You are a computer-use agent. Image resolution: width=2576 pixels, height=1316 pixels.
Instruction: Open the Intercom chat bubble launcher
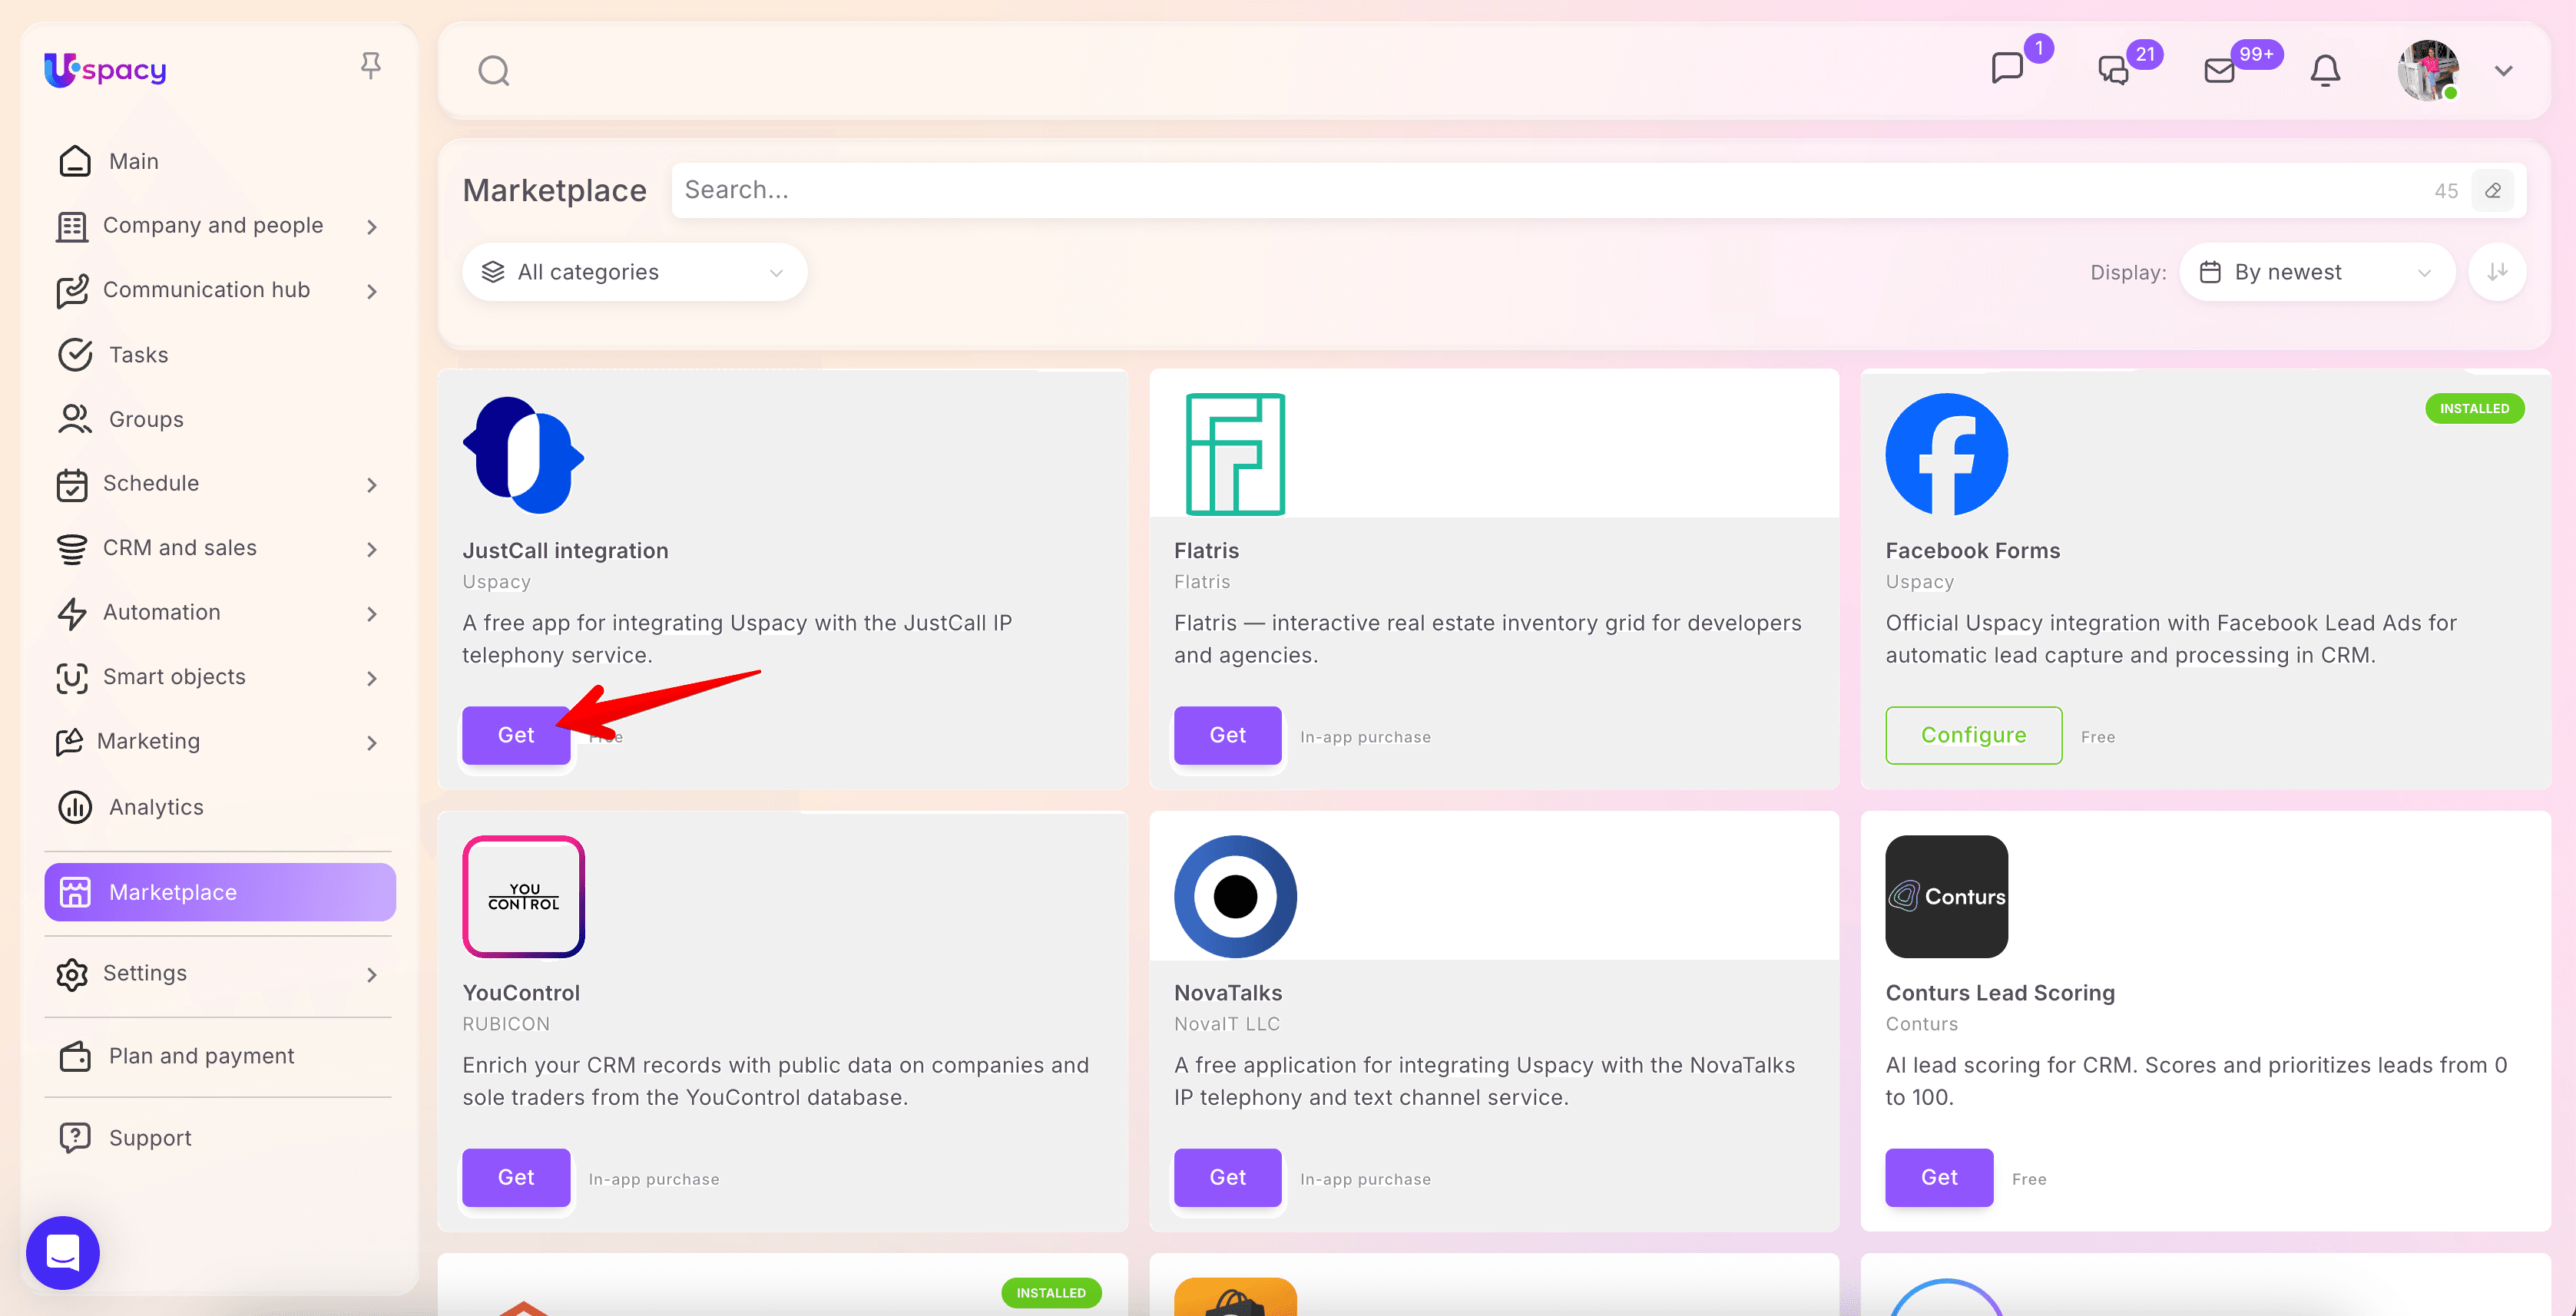click(x=63, y=1252)
